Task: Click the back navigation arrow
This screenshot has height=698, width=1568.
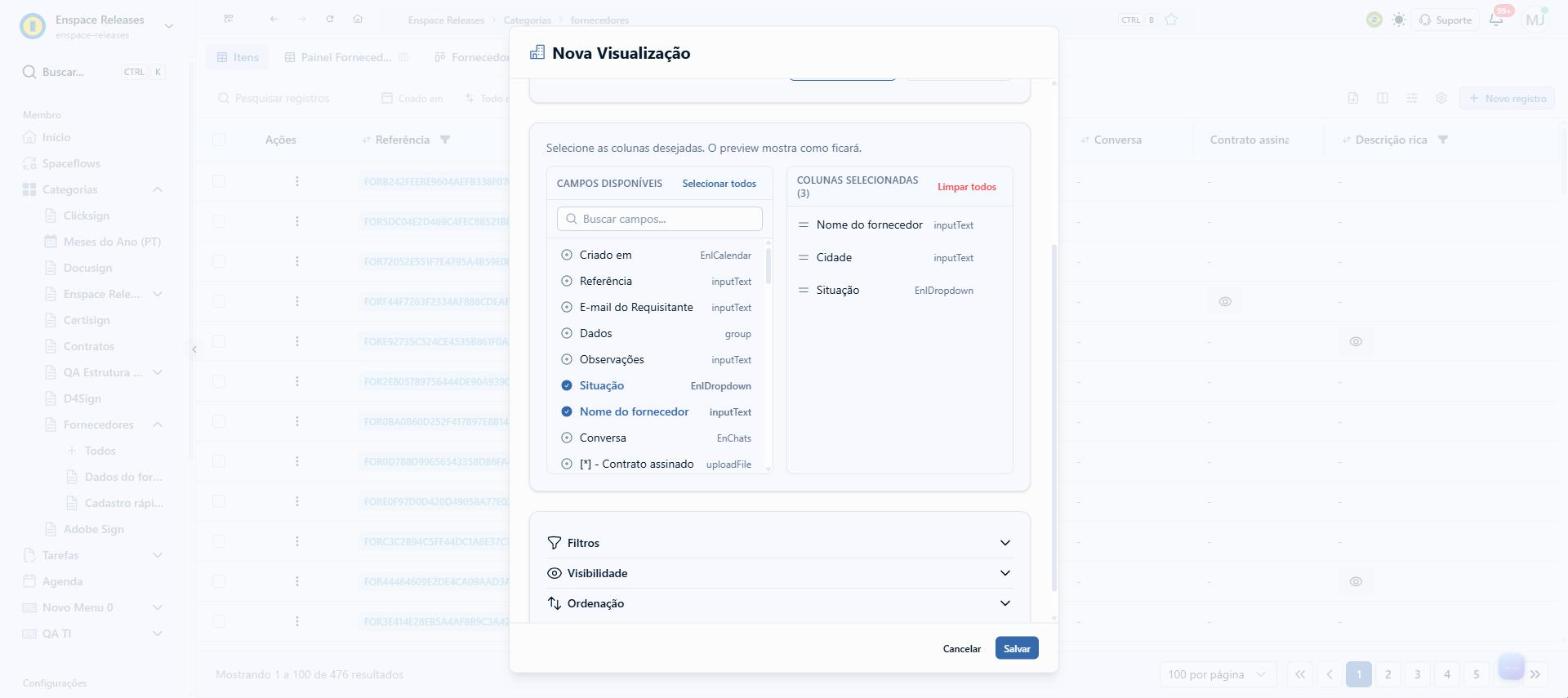Action: pos(274,19)
